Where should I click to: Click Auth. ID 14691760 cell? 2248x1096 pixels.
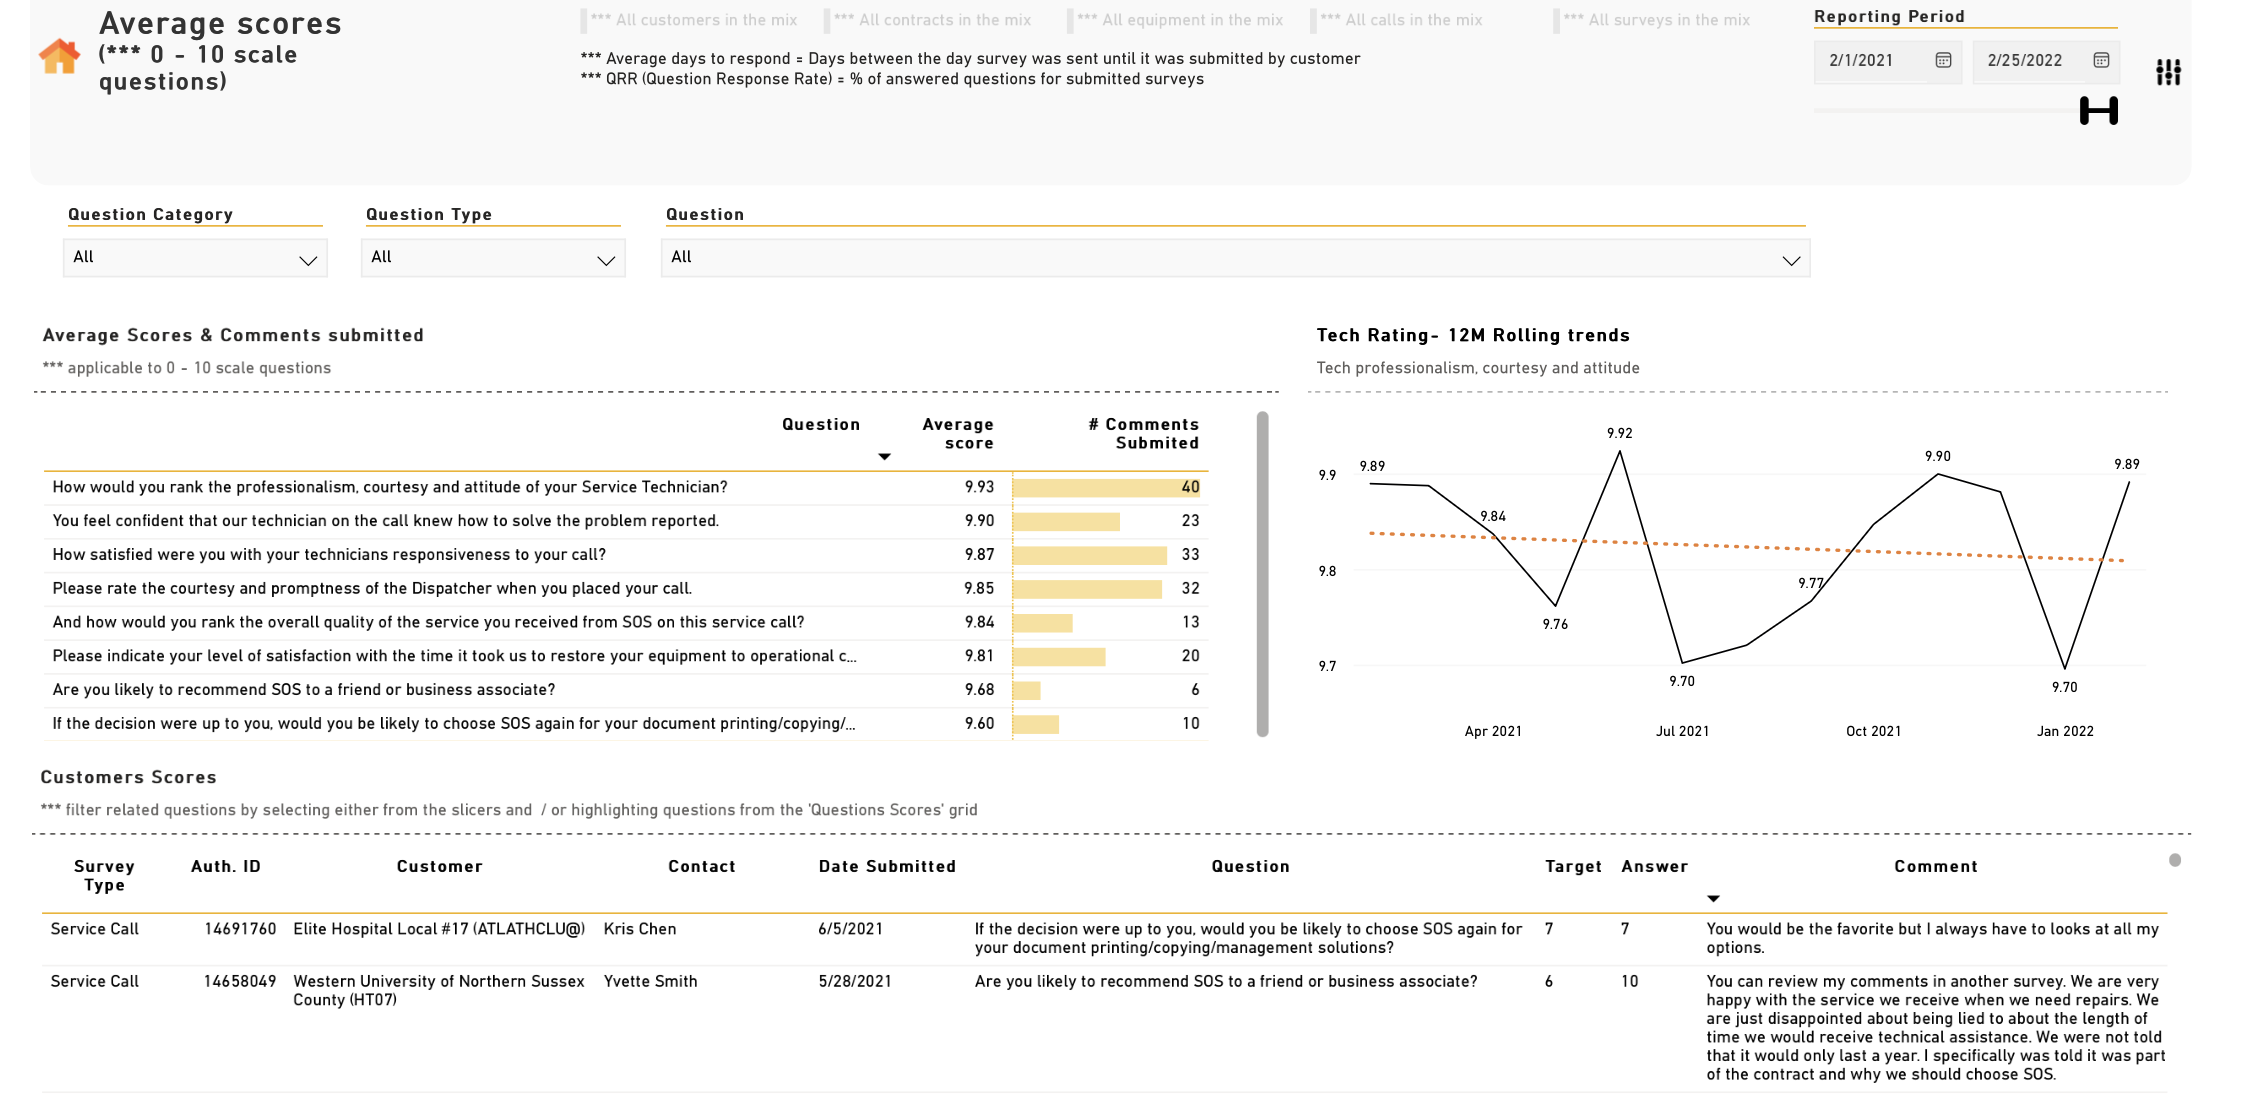click(240, 929)
